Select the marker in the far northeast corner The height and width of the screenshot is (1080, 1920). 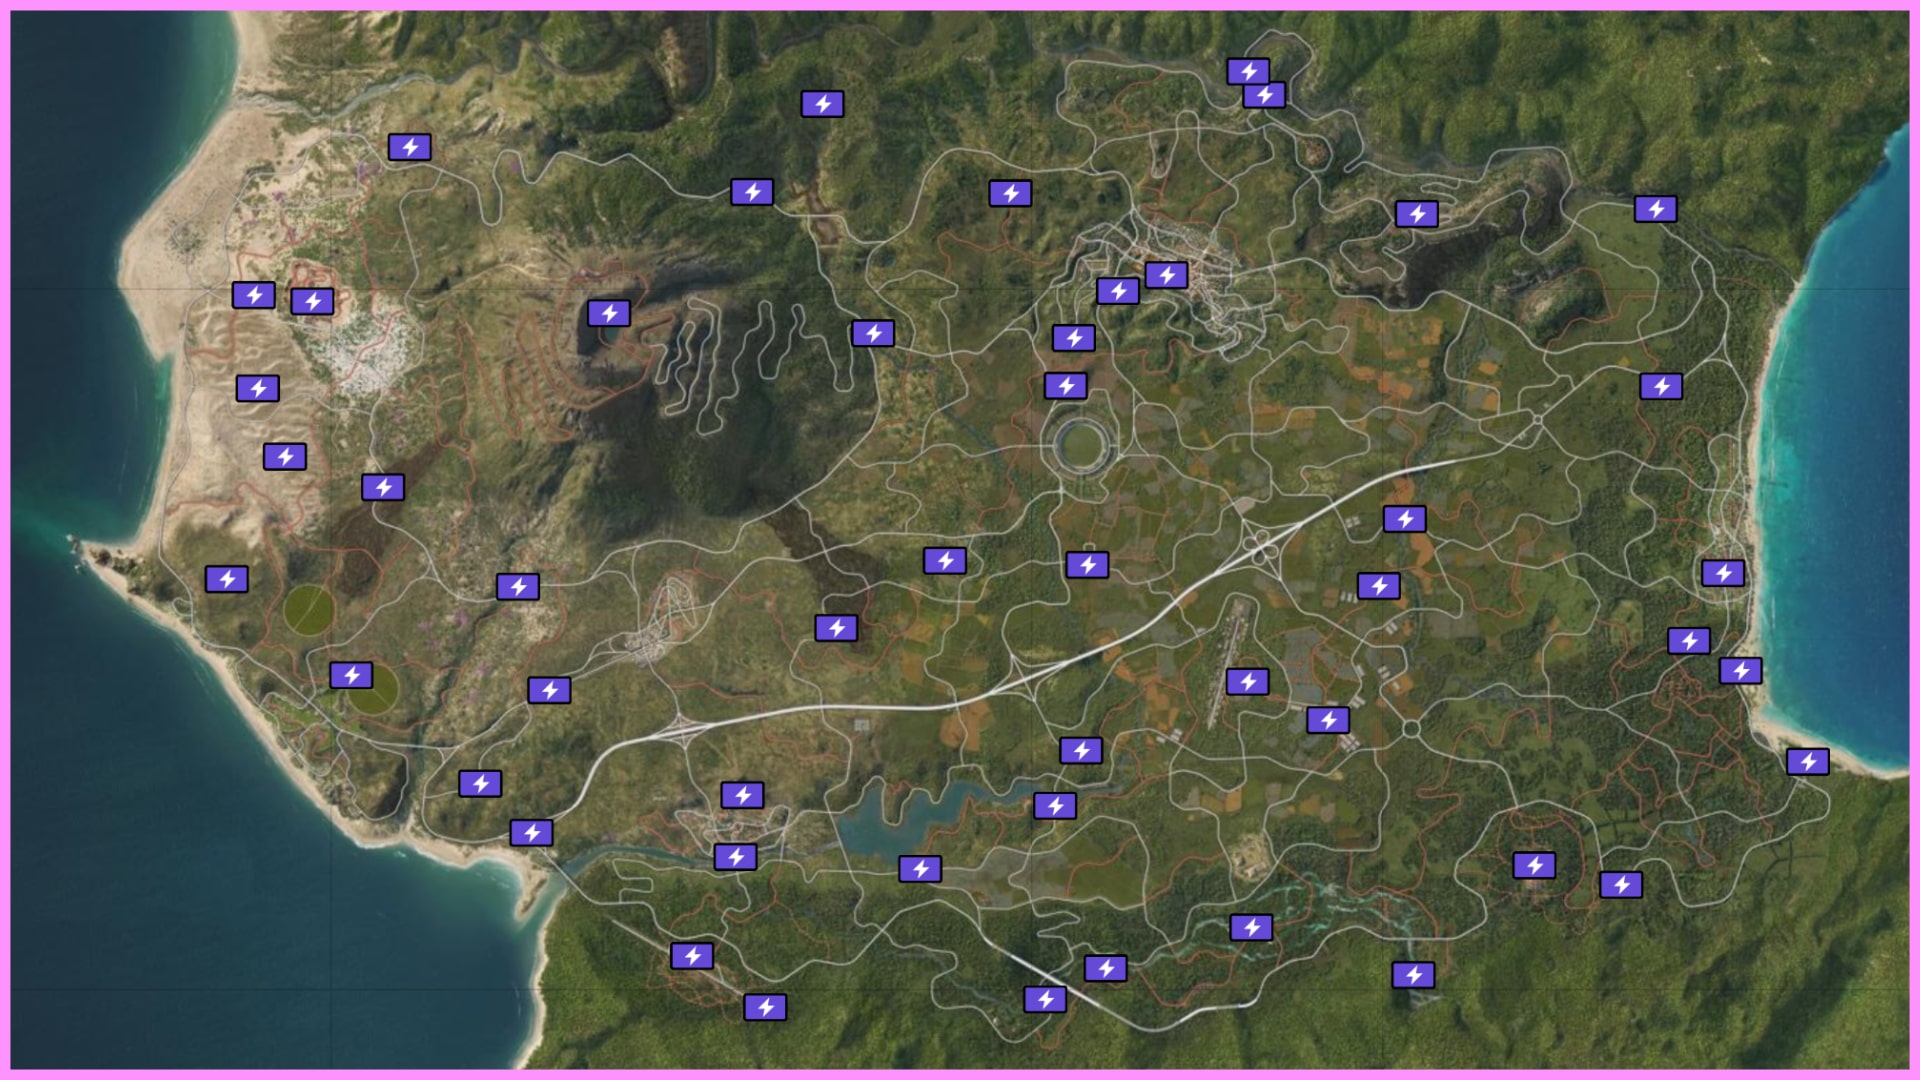click(1656, 209)
